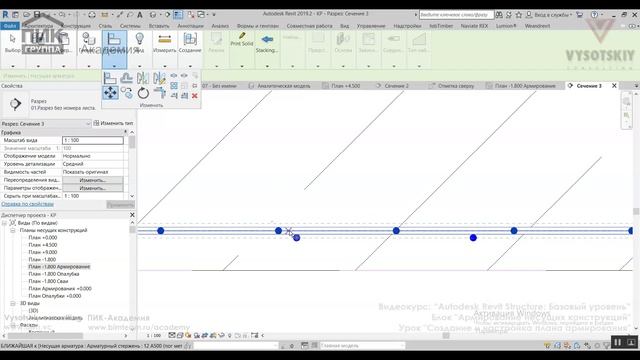Screen dimensions: 640x360
Task: Click the Align tool icon
Action: click(x=110, y=78)
